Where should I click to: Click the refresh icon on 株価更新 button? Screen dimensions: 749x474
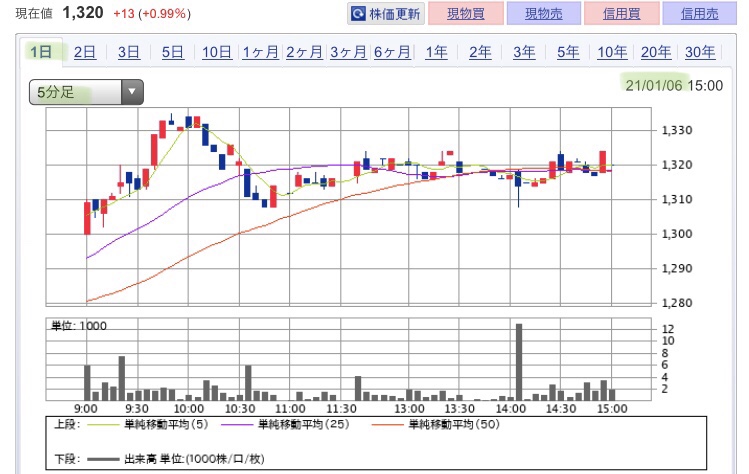coord(358,13)
